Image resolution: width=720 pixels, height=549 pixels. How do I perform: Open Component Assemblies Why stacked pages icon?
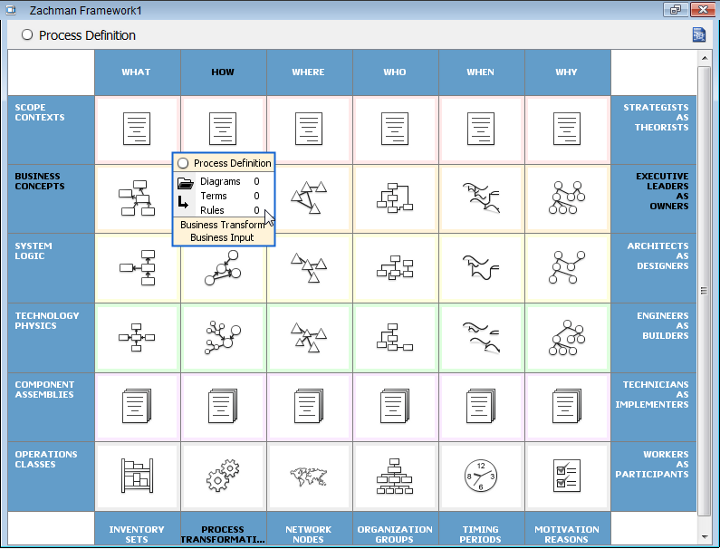[x=567, y=406]
